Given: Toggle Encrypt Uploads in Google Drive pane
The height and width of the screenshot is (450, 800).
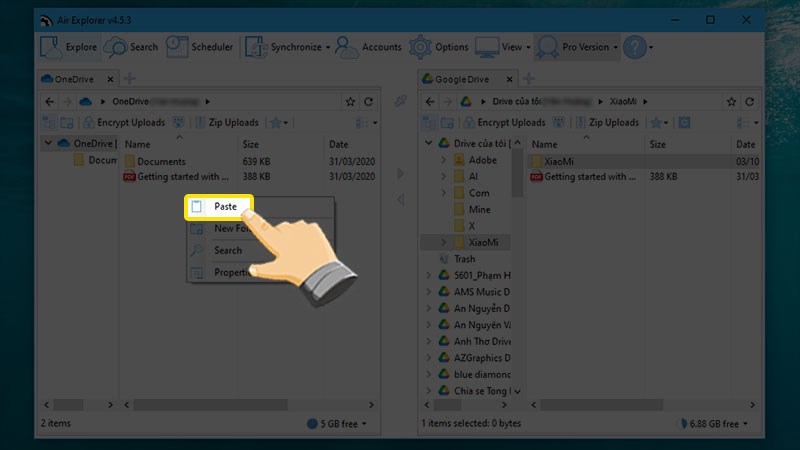Looking at the screenshot, I should [x=504, y=122].
